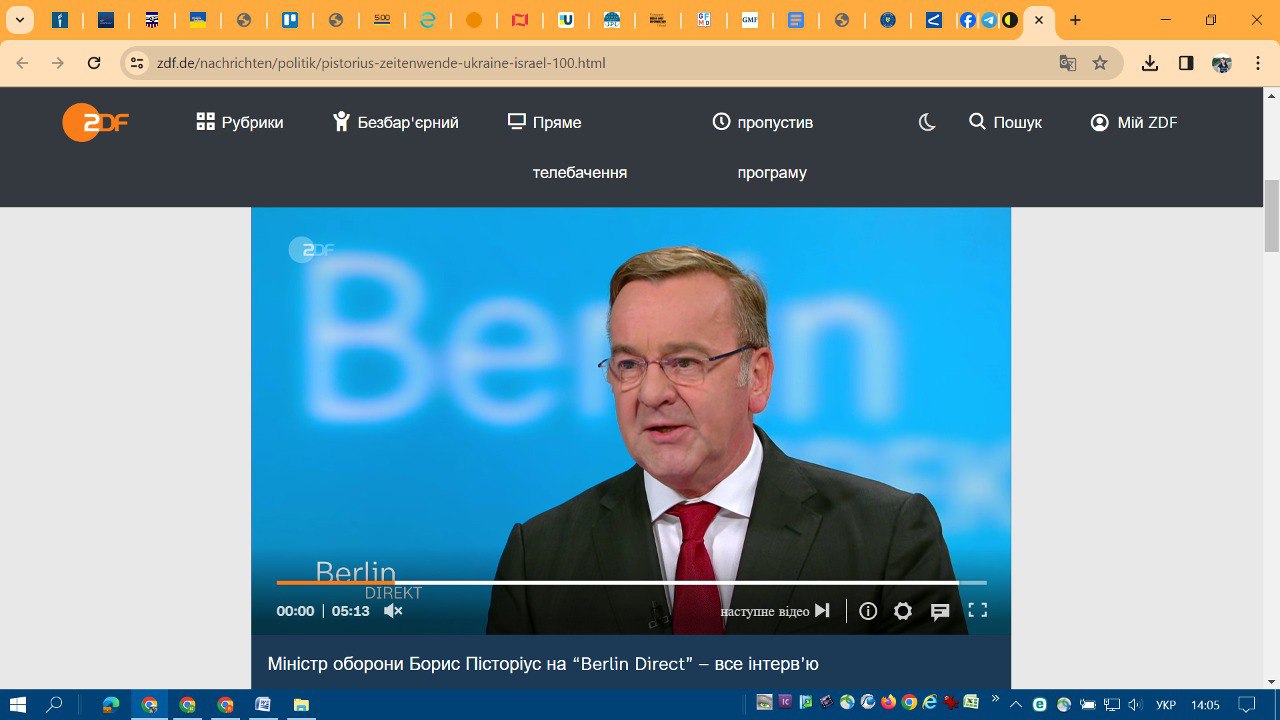Click the ZDF logo in header
Screen dimensions: 1280x720
pos(95,122)
